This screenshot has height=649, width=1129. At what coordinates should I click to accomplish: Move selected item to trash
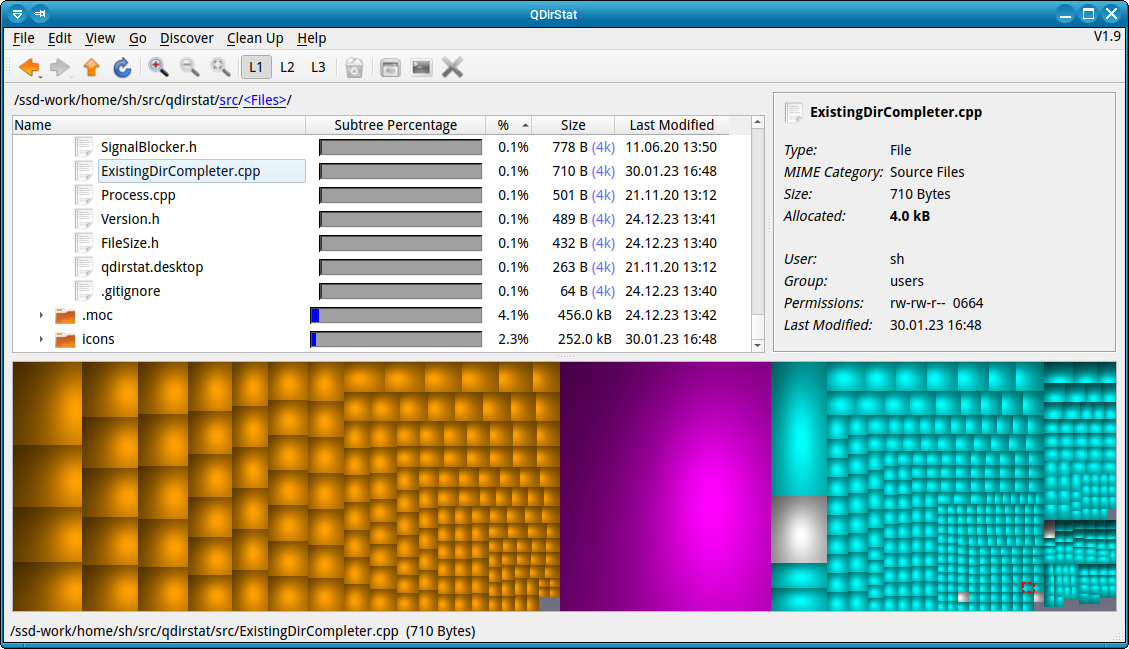(x=354, y=68)
